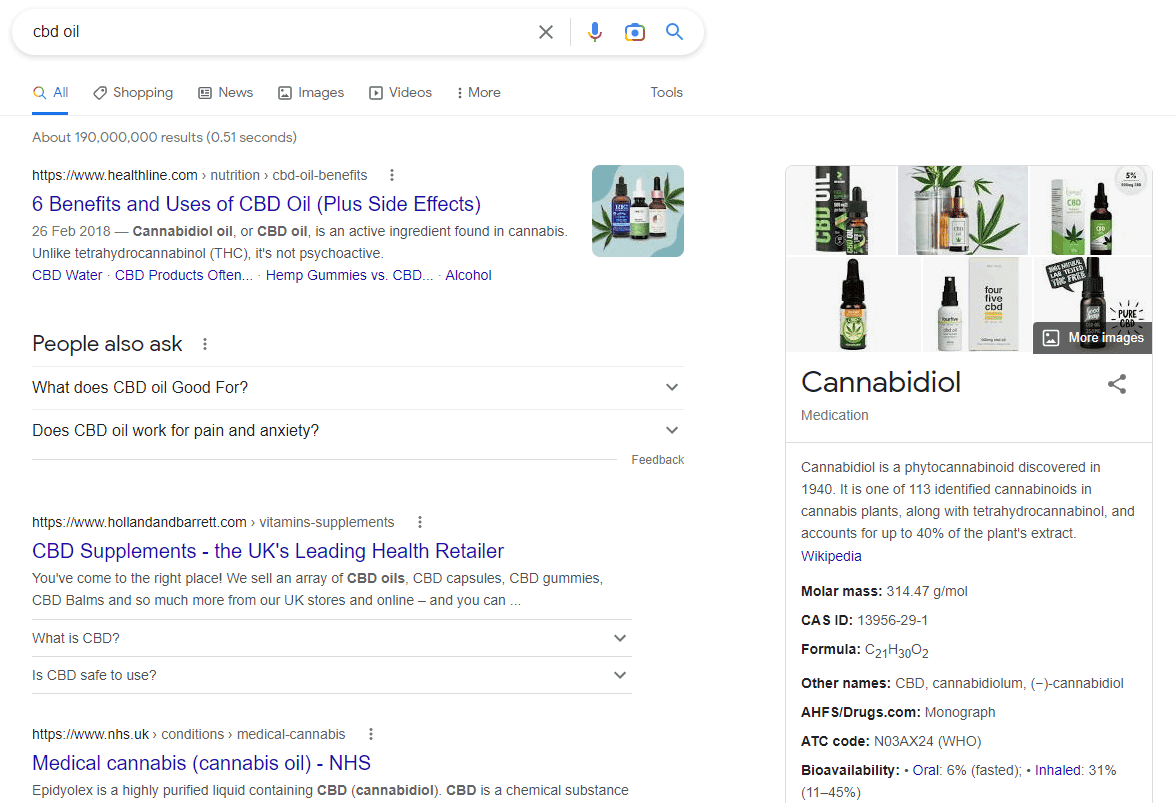Click the Cannabidiol panel title

tap(880, 382)
